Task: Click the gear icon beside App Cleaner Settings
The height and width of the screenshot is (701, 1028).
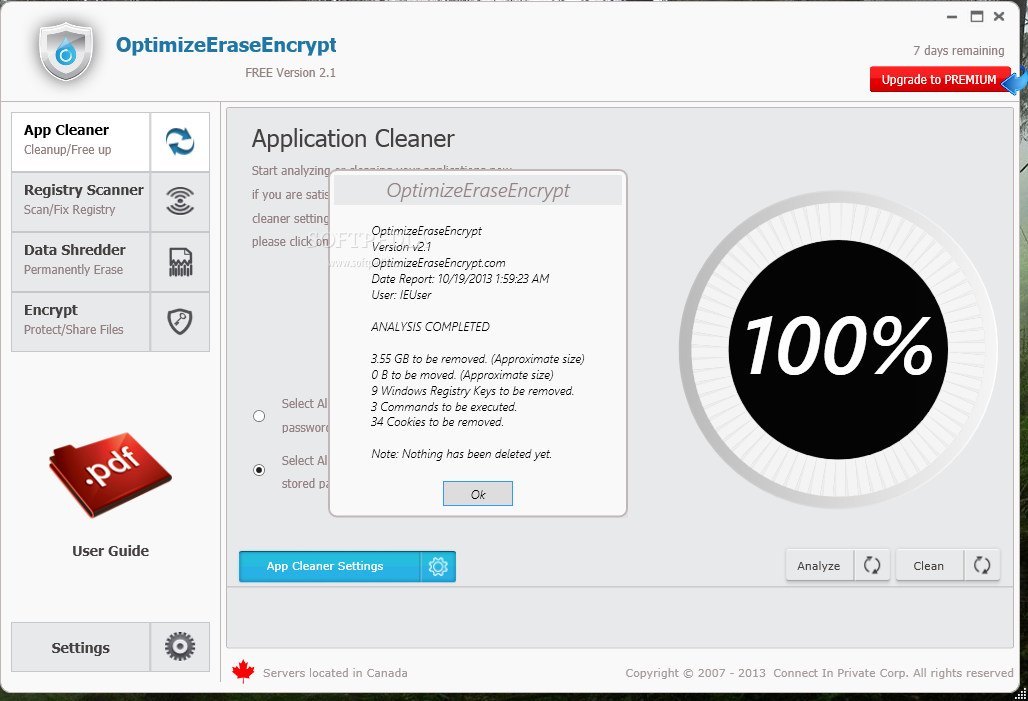Action: pyautogui.click(x=438, y=567)
